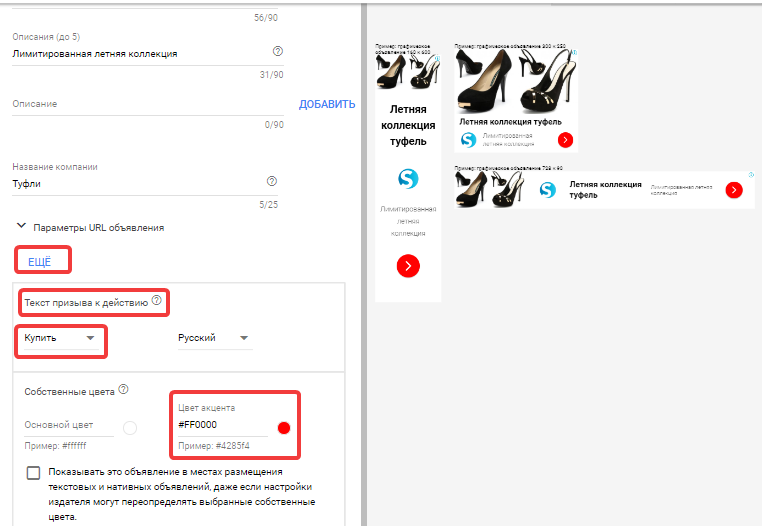Click the red accent color swatch

pos(284,428)
